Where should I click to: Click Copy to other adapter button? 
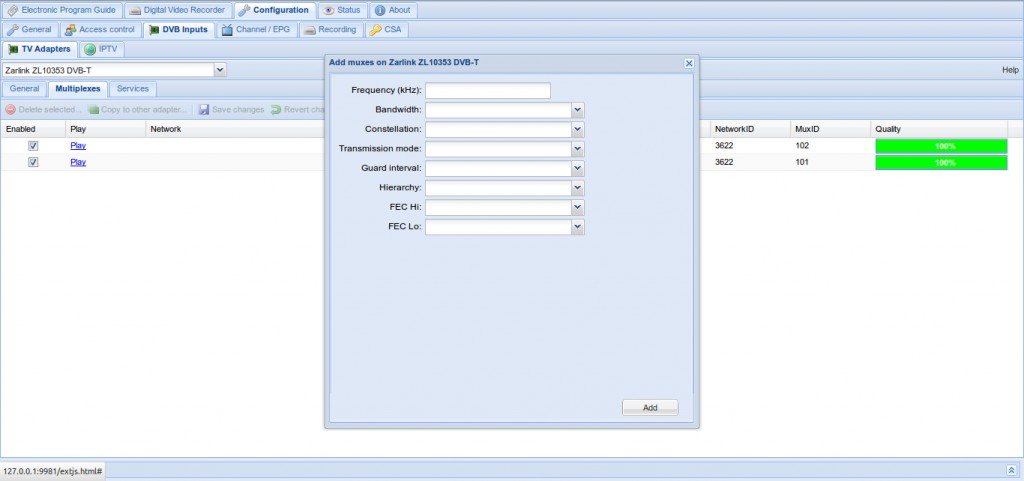pos(137,110)
